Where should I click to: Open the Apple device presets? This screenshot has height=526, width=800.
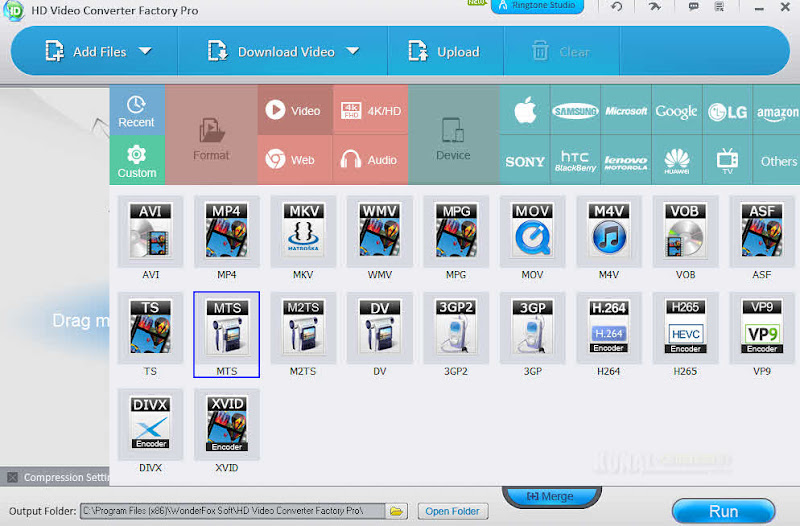pyautogui.click(x=525, y=110)
